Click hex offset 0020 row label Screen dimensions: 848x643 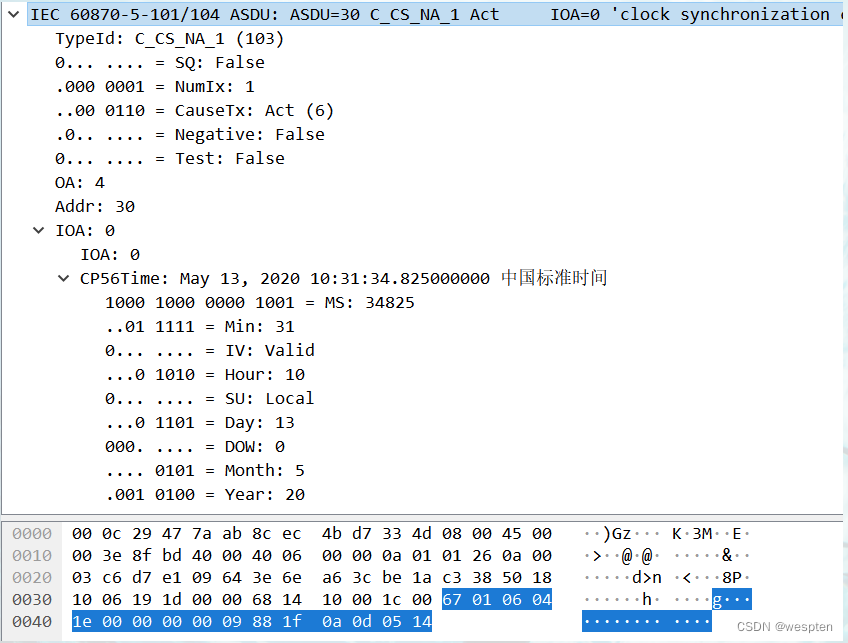pos(32,578)
